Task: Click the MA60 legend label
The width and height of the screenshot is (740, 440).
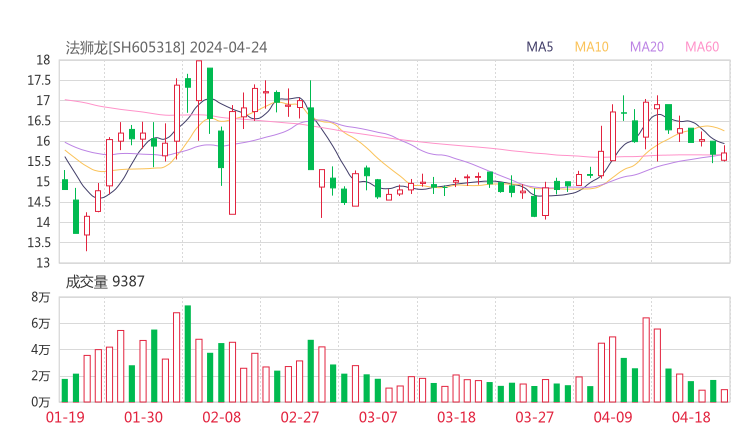Action: (x=702, y=47)
